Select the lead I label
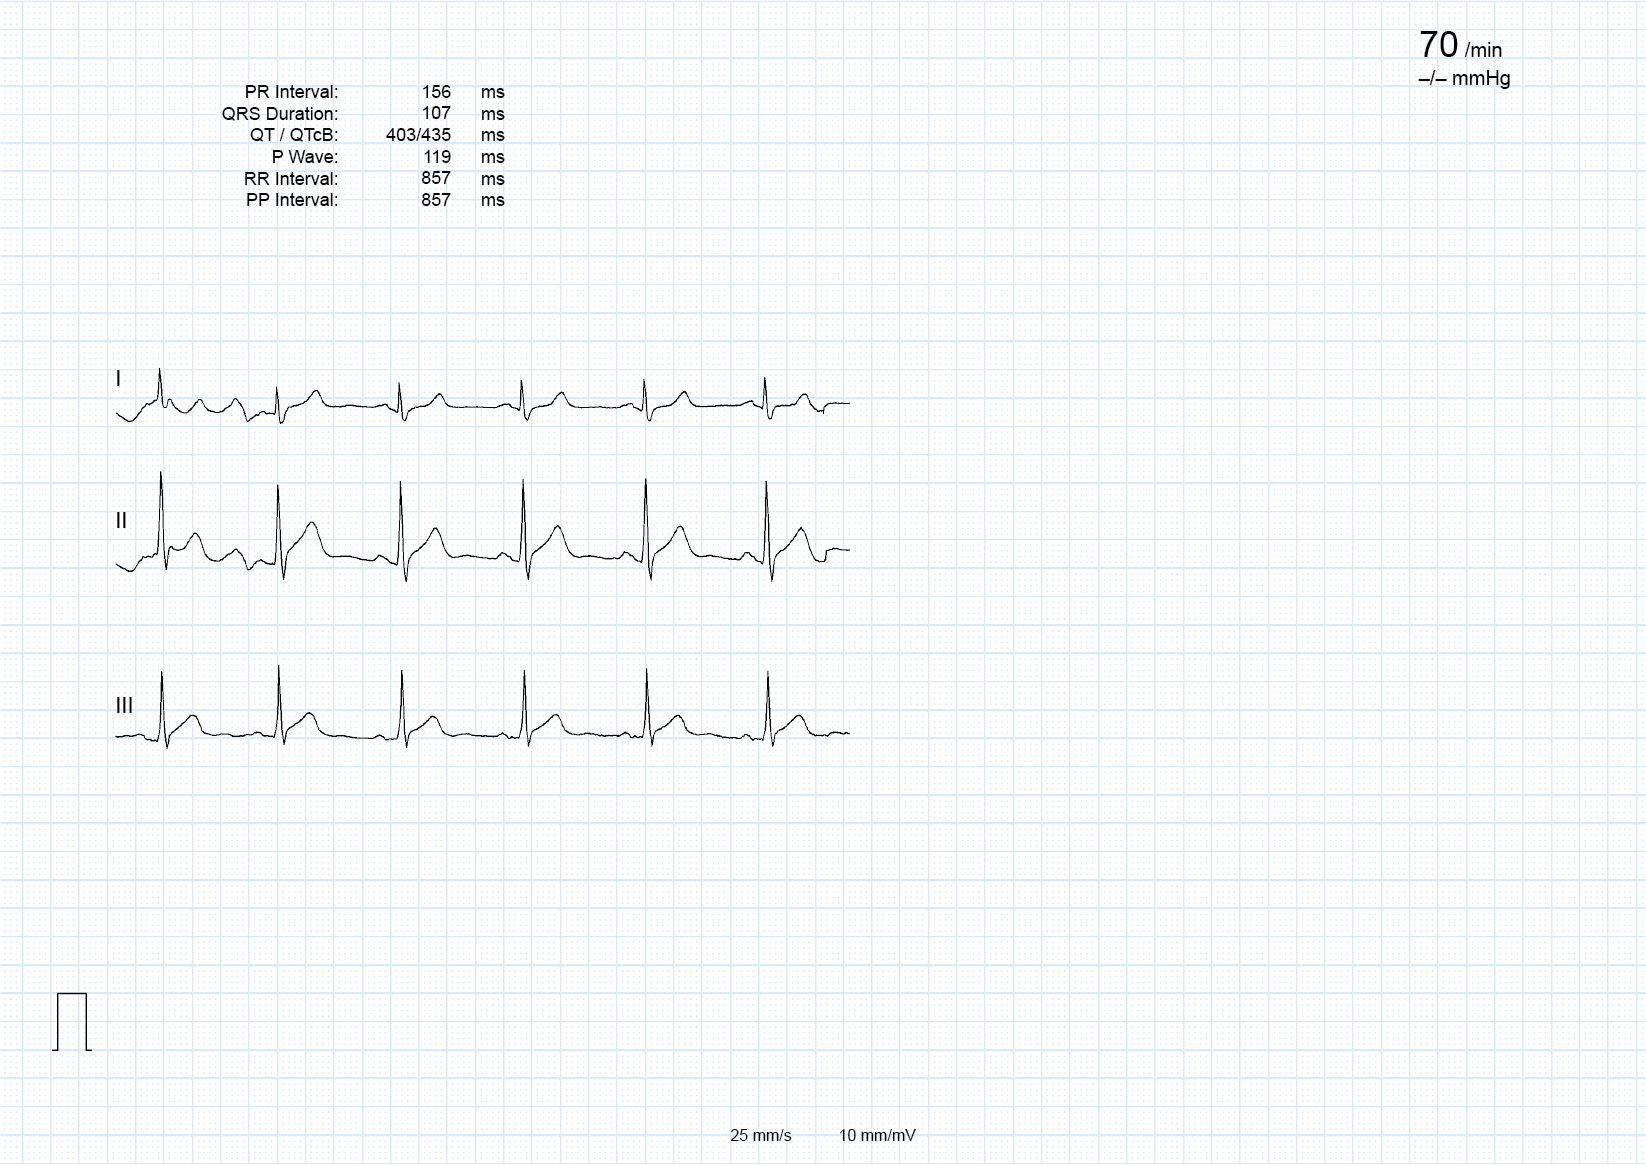This screenshot has height=1165, width=1646. (118, 378)
